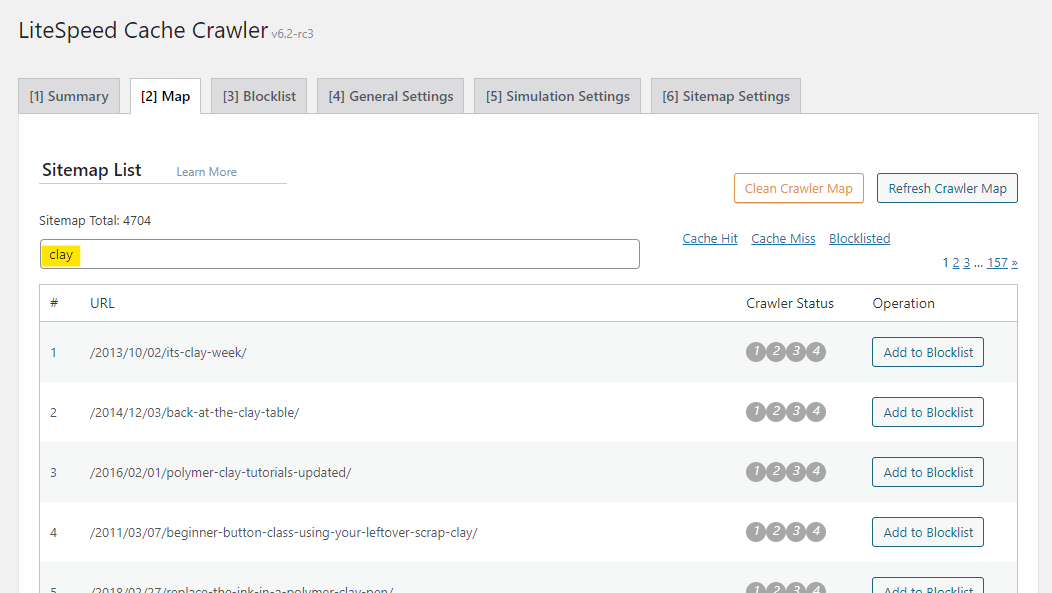Click crawler status badge 3 for beginner-button-class row
The width and height of the screenshot is (1052, 593).
pyautogui.click(x=796, y=531)
